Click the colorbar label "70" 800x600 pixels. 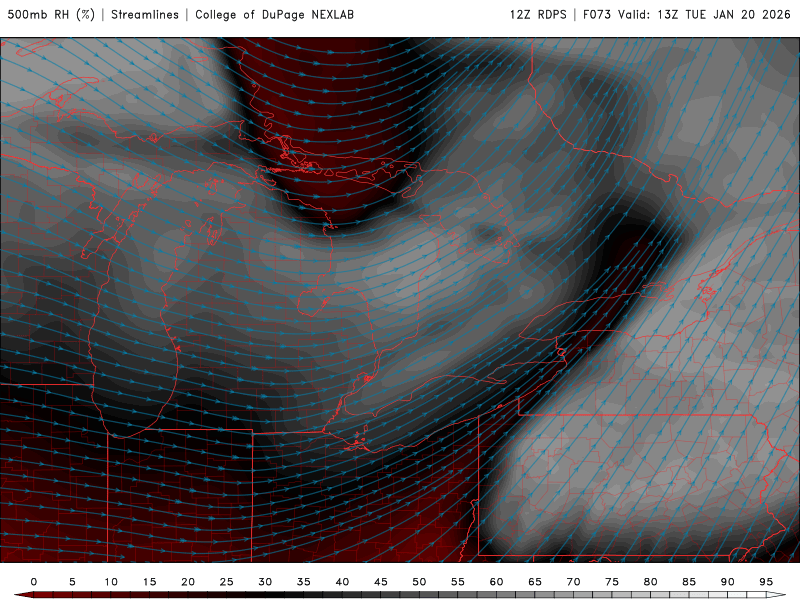[x=573, y=582]
